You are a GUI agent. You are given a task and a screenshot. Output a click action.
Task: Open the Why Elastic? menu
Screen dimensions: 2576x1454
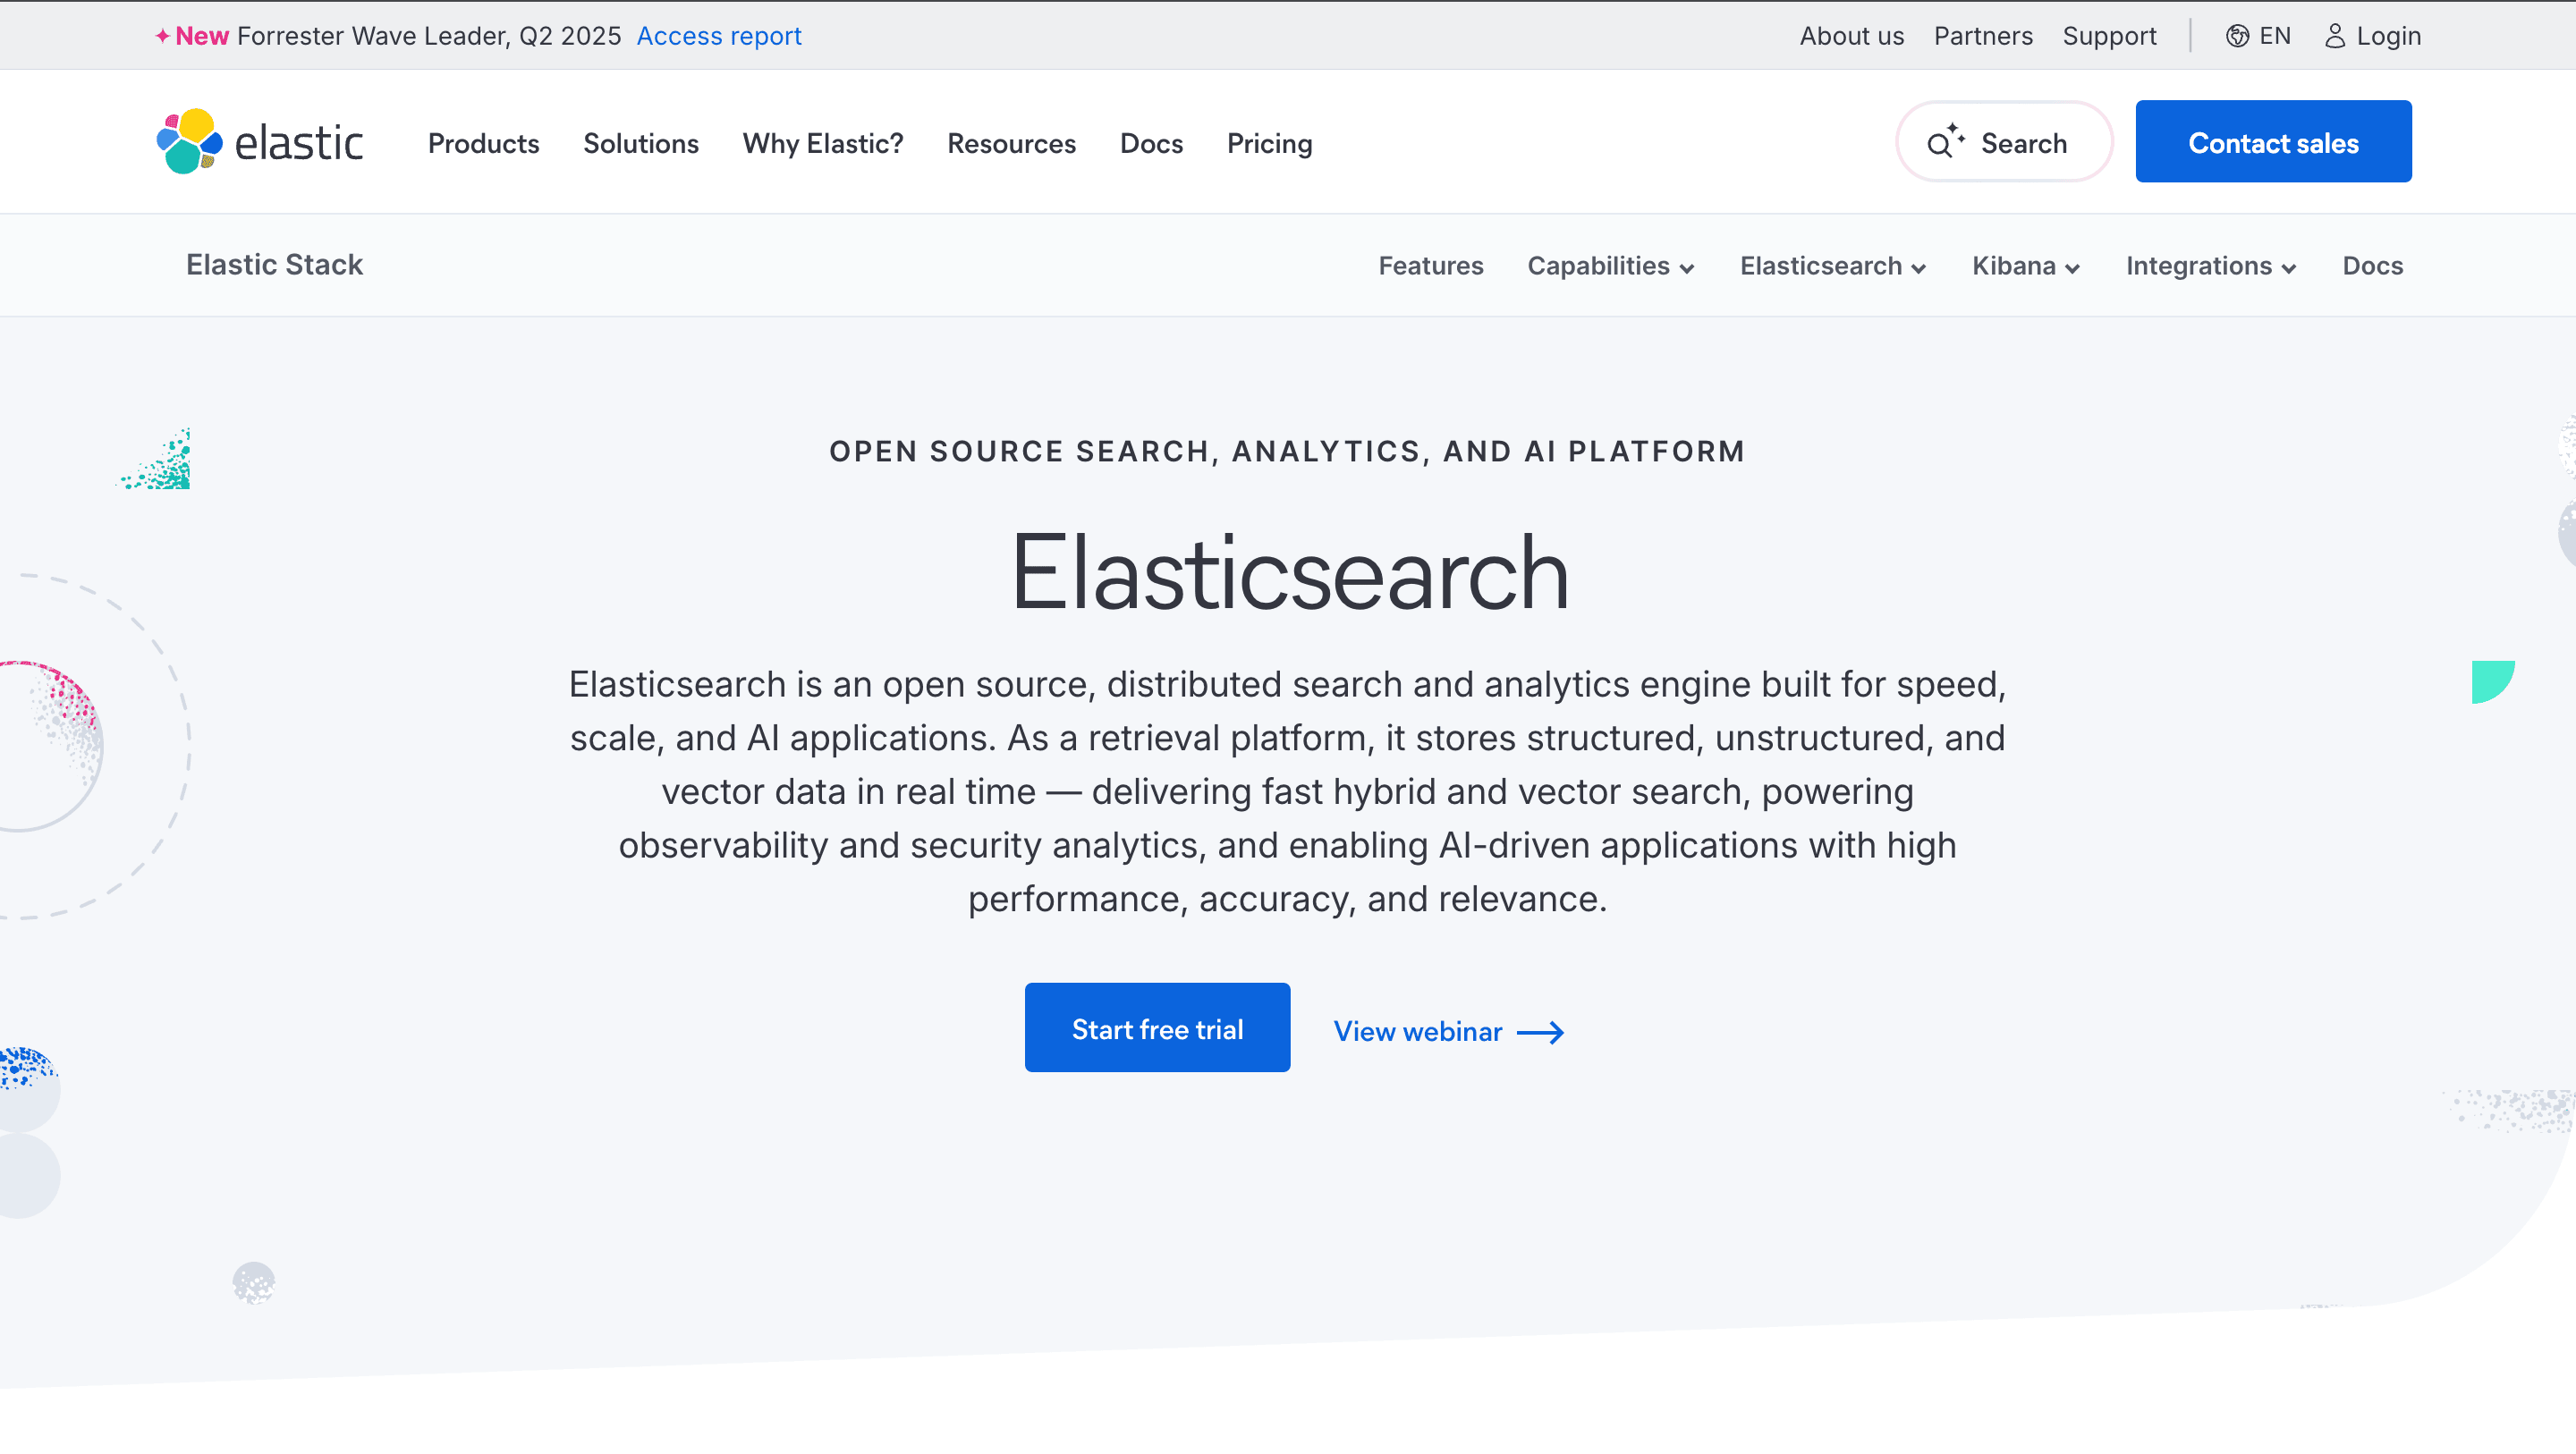(x=823, y=143)
